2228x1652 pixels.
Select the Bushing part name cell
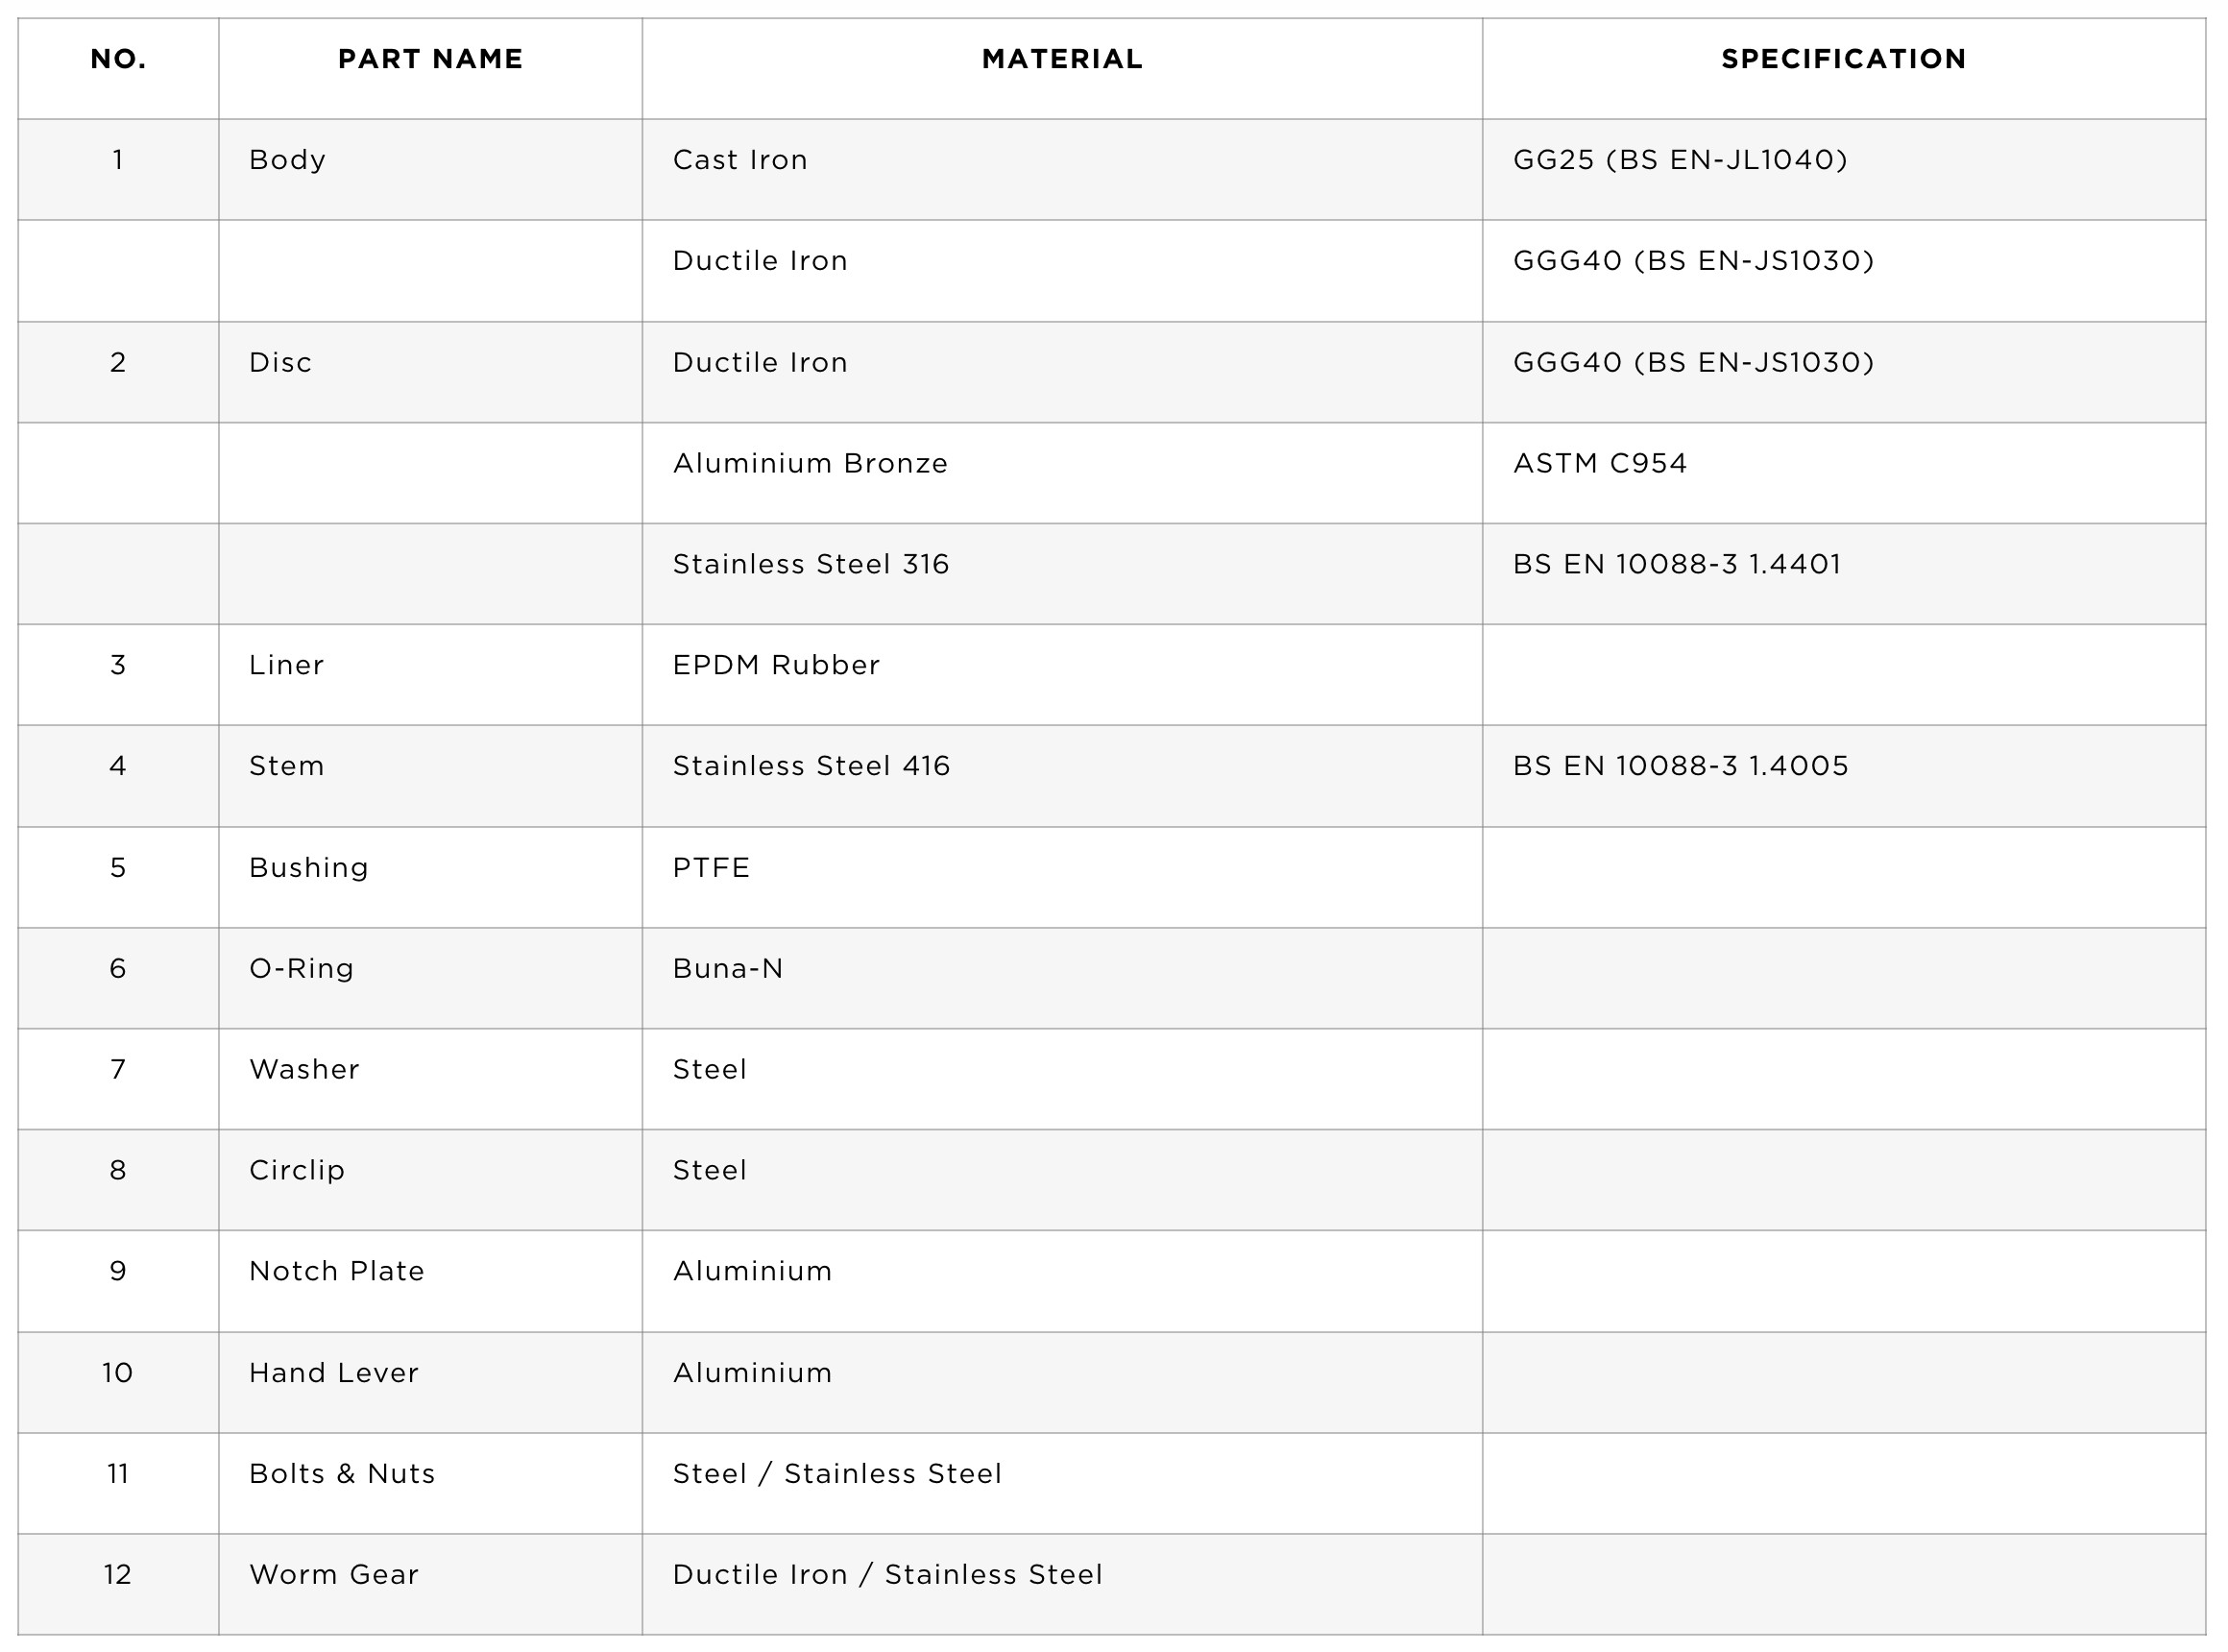click(430, 877)
